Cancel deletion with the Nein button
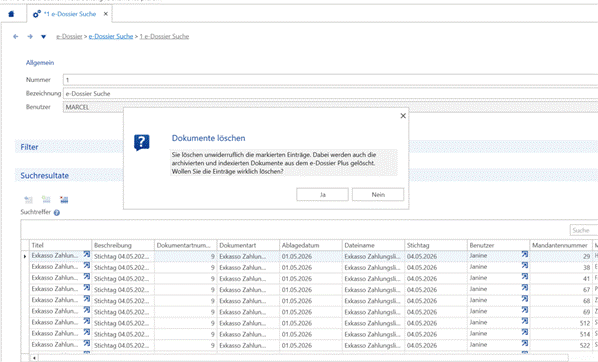The image size is (598, 362). (x=378, y=195)
